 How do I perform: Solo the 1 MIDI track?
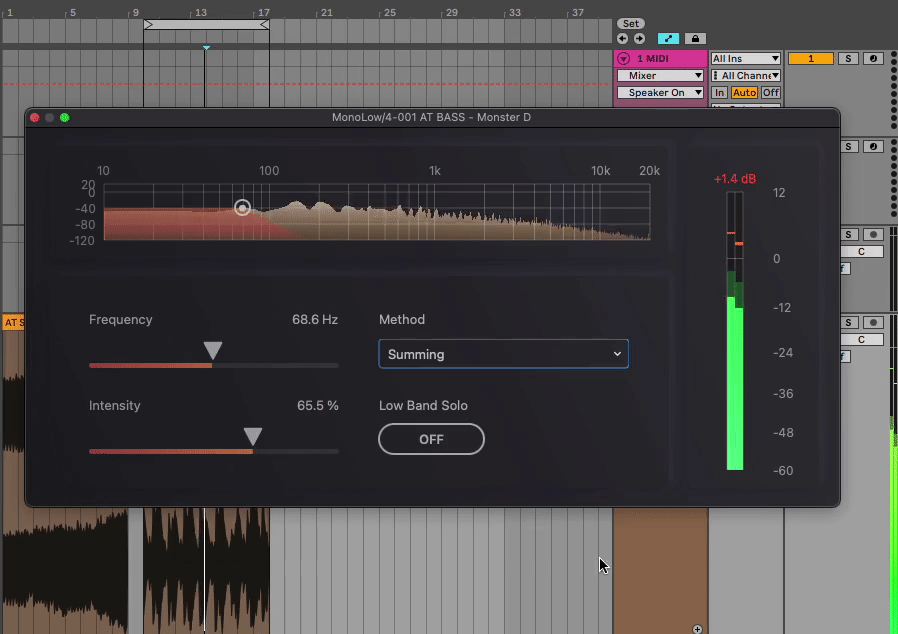pyautogui.click(x=848, y=58)
